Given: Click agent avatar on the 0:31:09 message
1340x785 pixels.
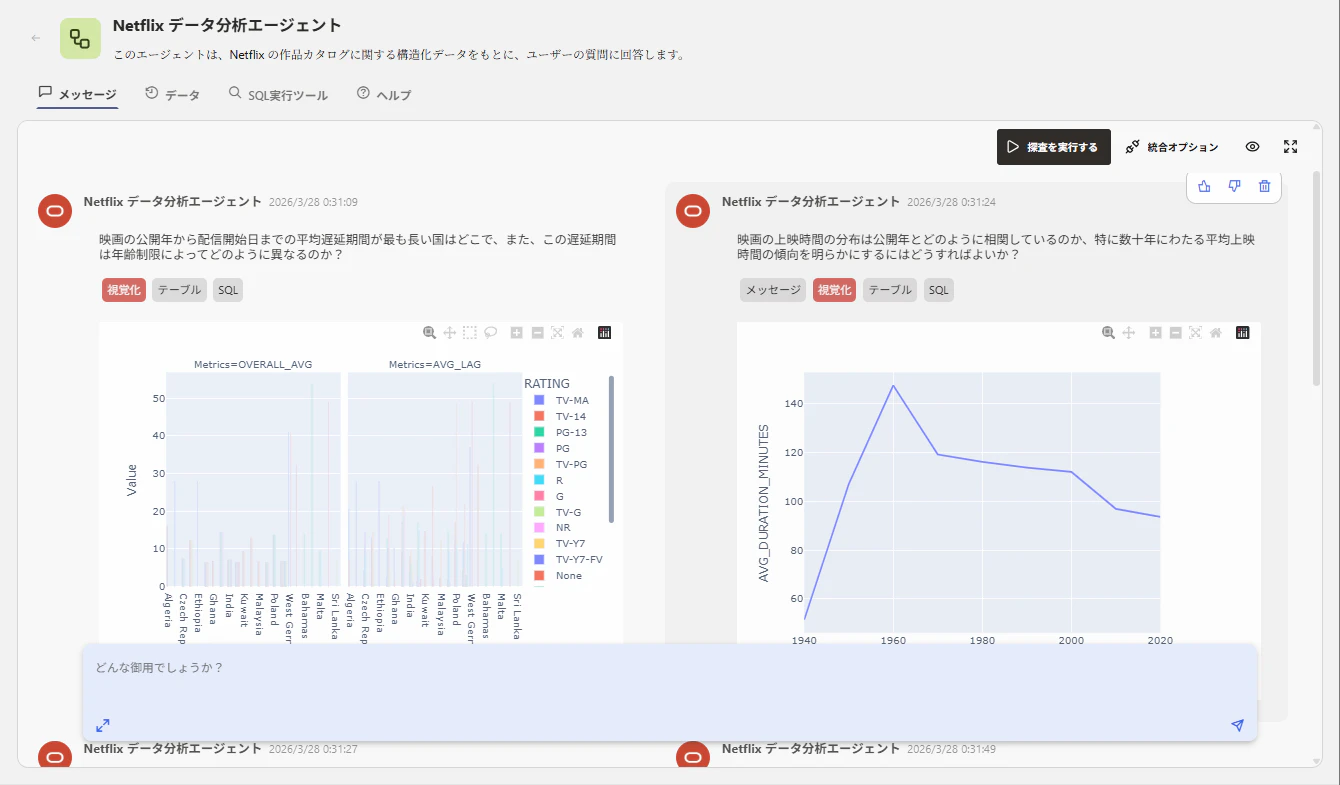Looking at the screenshot, I should (55, 211).
